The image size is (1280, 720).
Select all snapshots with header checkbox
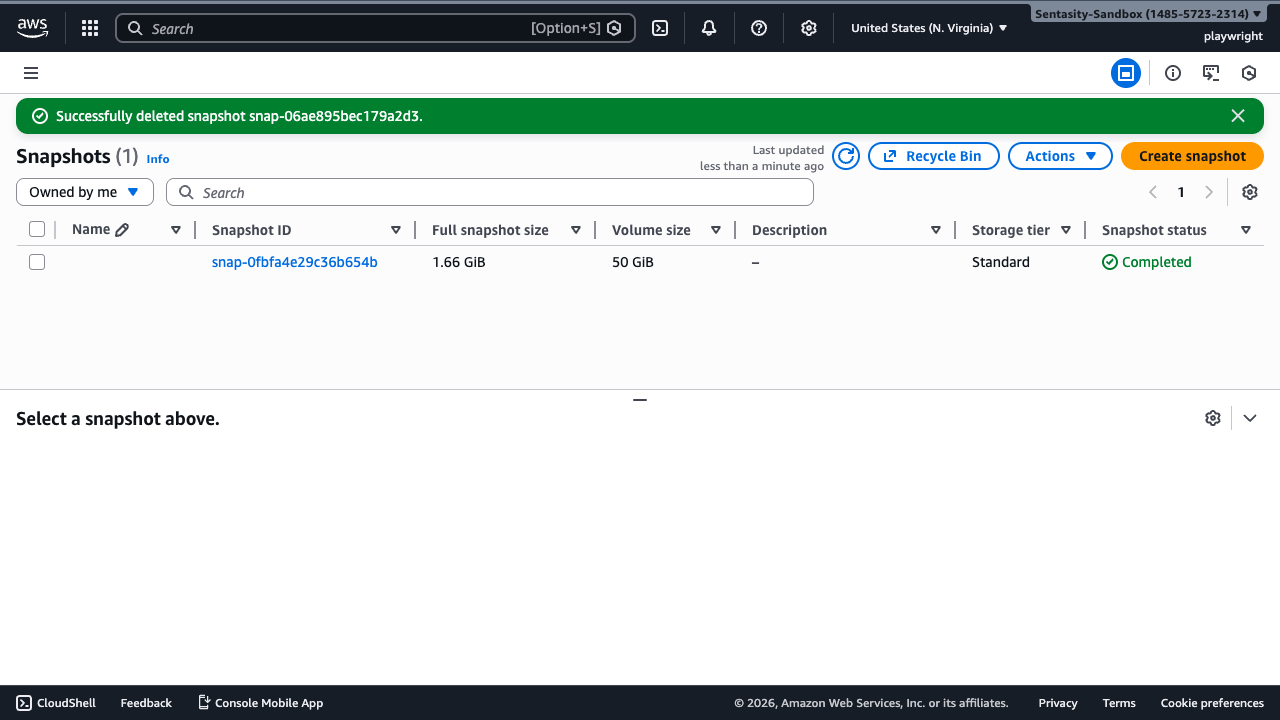click(37, 230)
